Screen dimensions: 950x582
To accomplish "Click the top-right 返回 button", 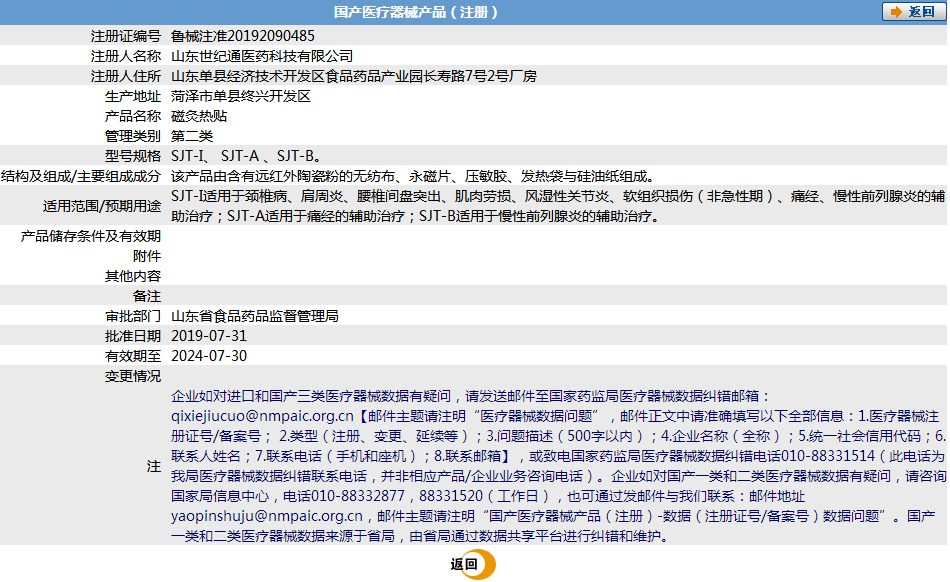I will (x=914, y=12).
